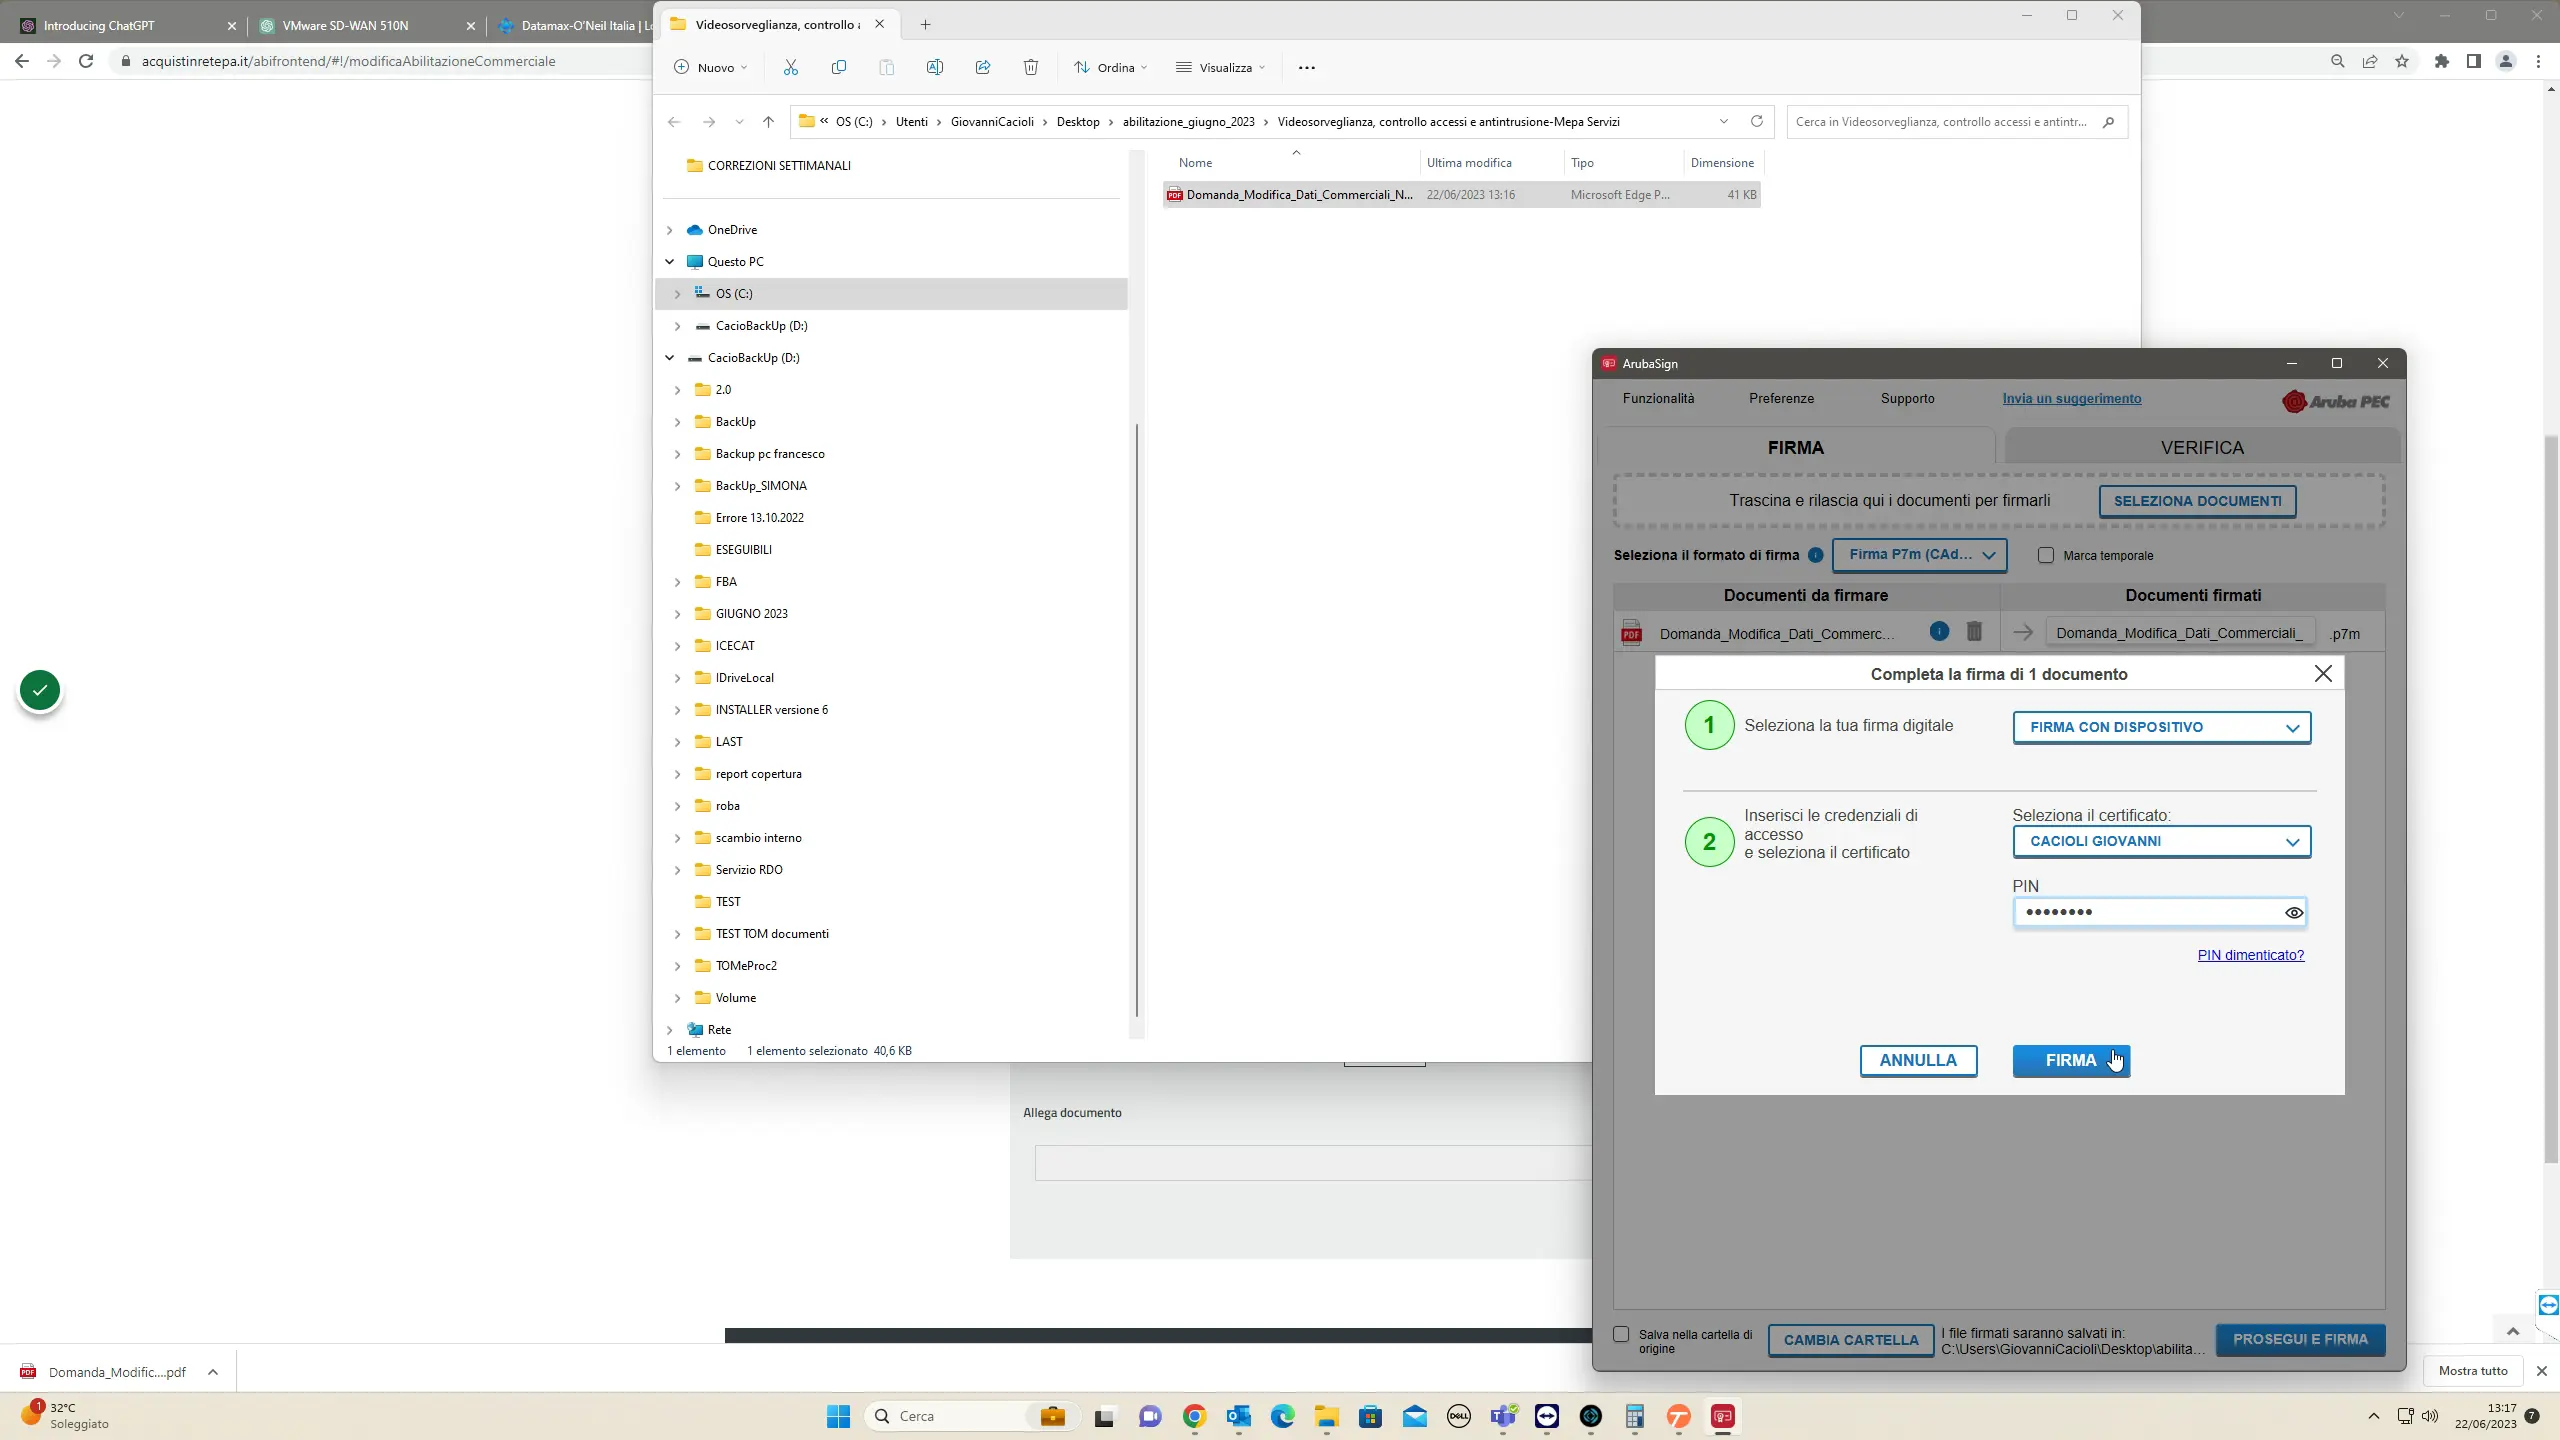Click the FIRMA button to sign
Screen dimensions: 2560x1440
[x=2071, y=1060]
